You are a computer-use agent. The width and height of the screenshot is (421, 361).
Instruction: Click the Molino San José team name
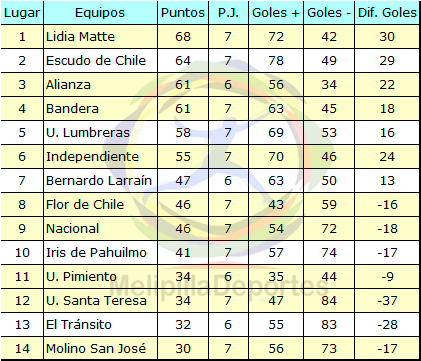pyautogui.click(x=96, y=349)
